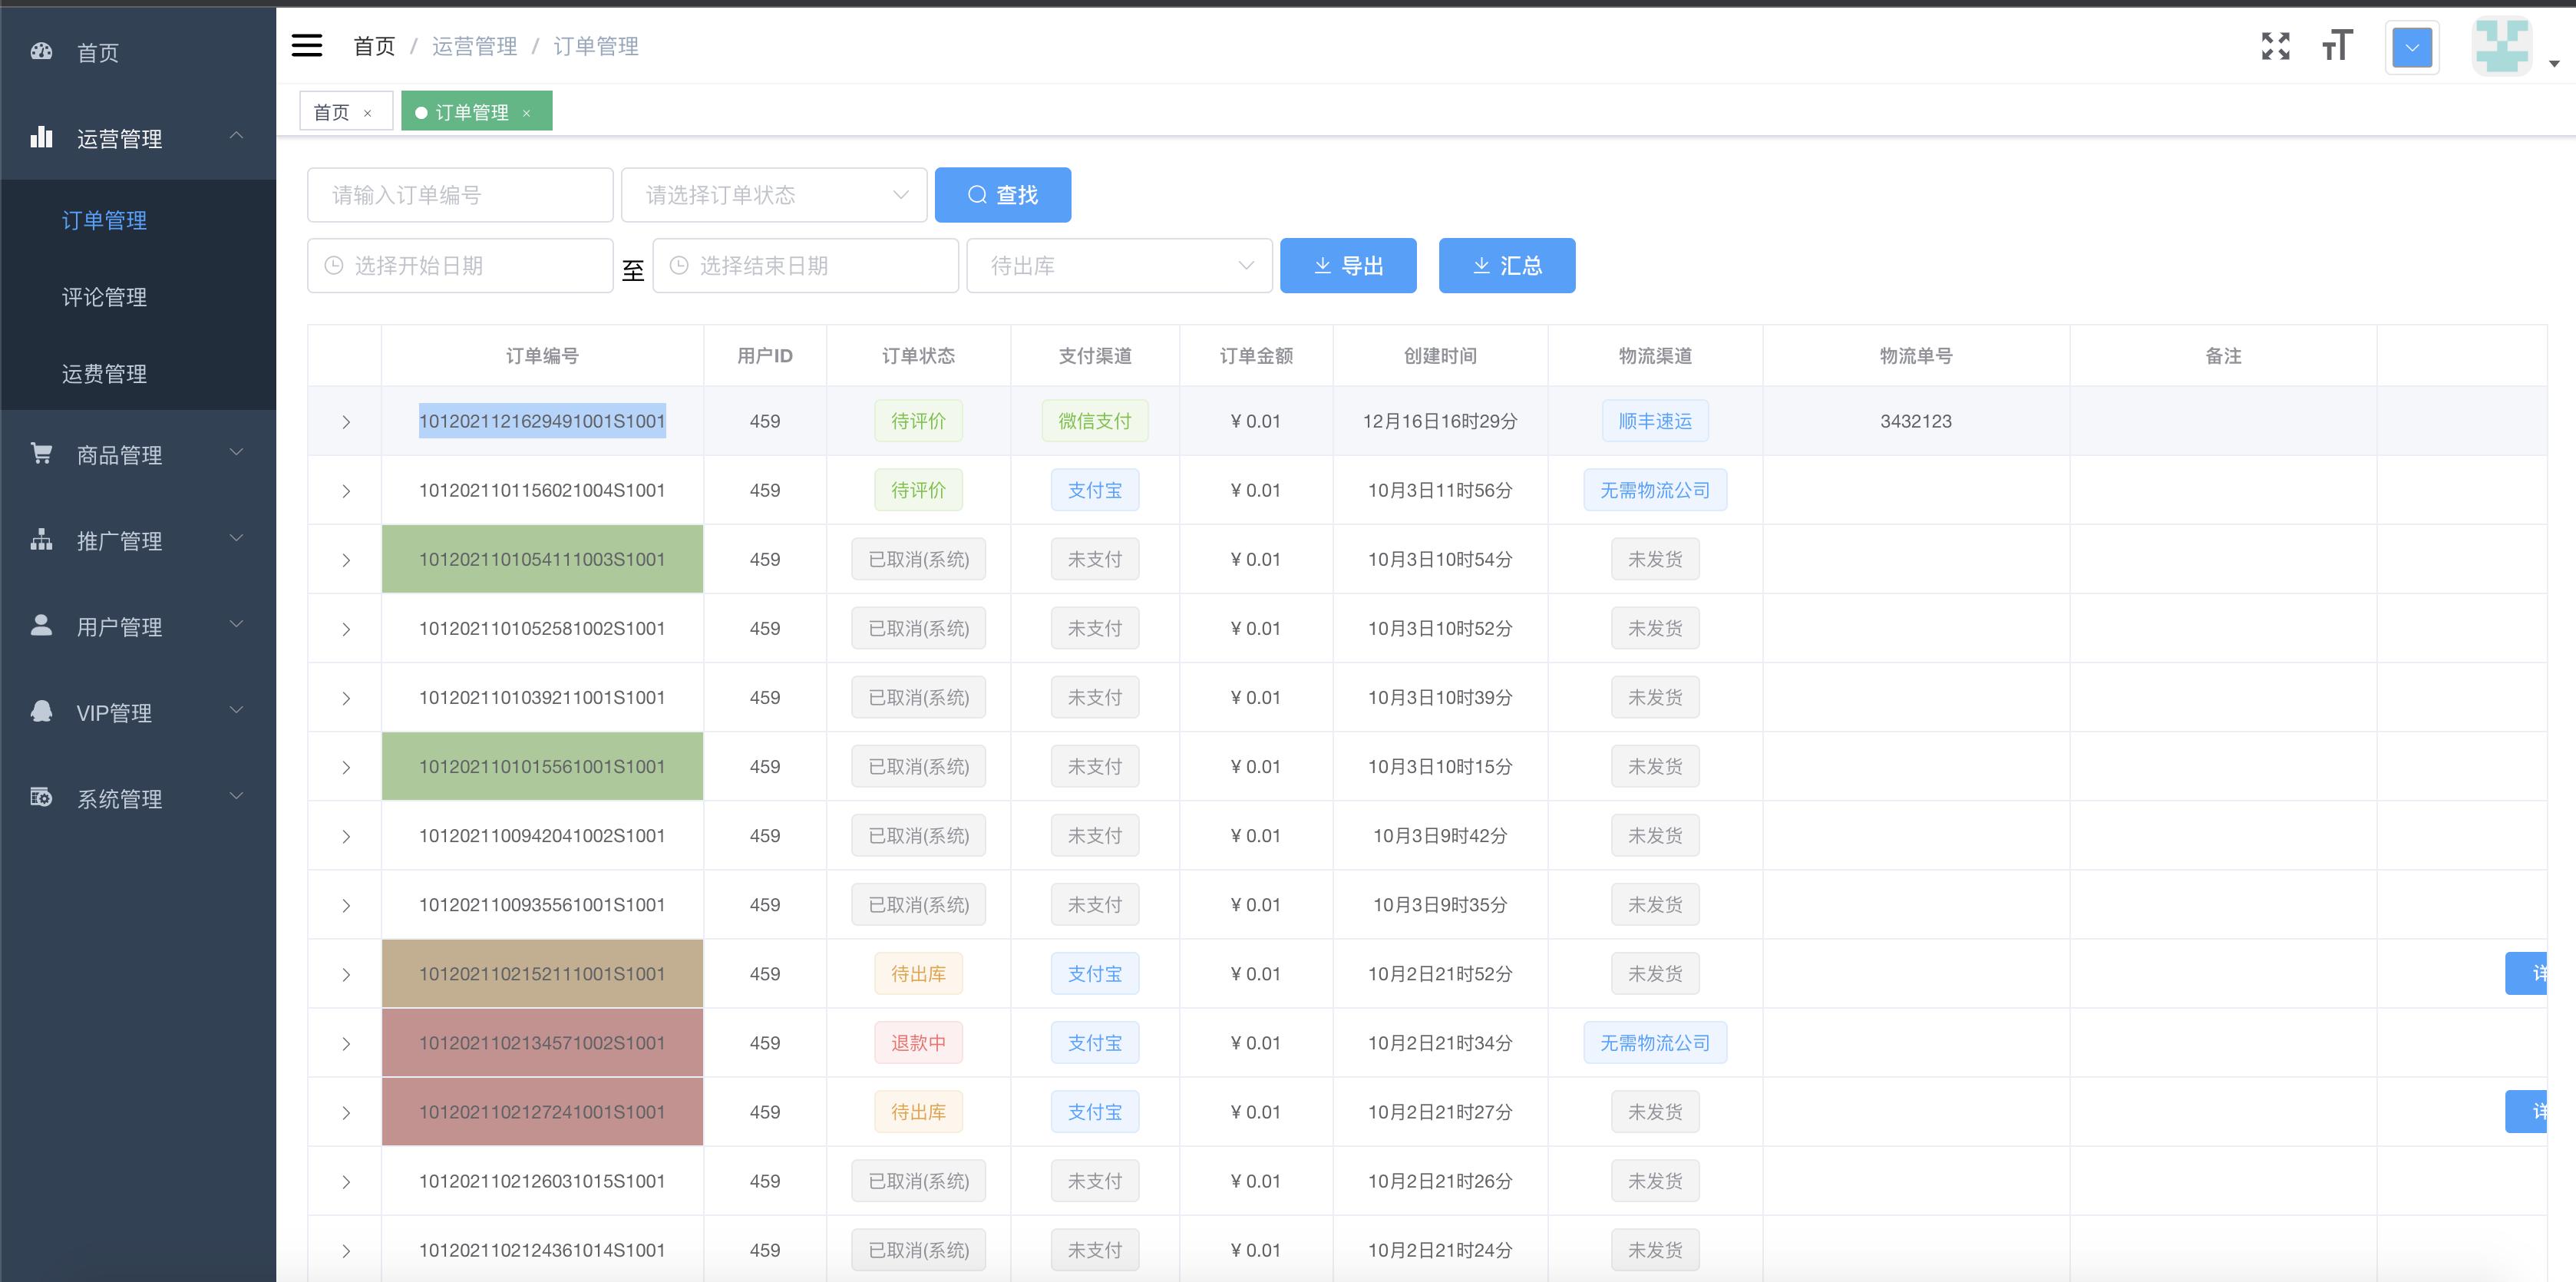2576x1282 pixels.
Task: Expand row for order 101202112162949​1001S1001
Action: 346,422
